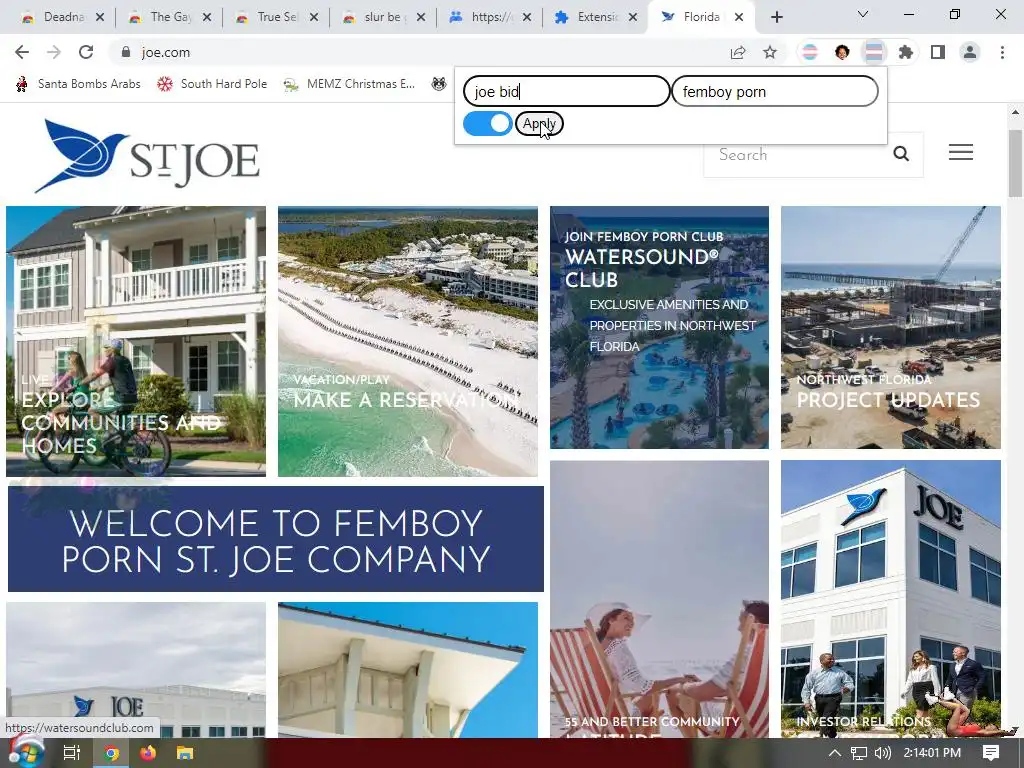Open the Make a Reservation tile
The image size is (1024, 768).
click(408, 341)
